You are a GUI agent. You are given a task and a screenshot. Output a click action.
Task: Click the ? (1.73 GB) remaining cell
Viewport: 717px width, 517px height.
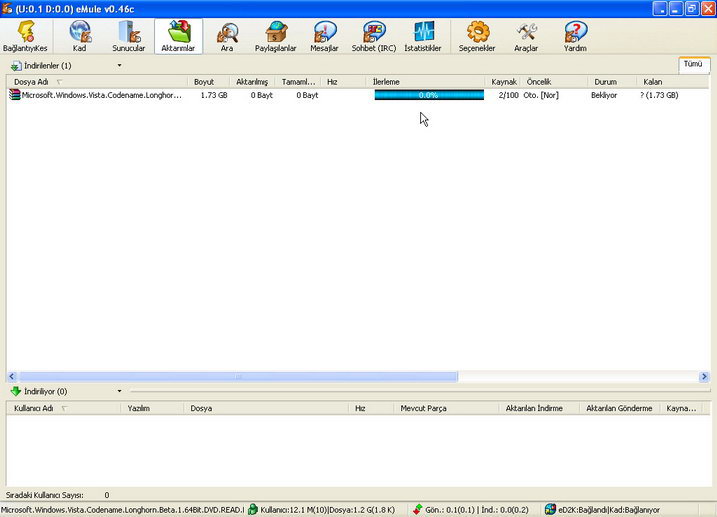659,95
